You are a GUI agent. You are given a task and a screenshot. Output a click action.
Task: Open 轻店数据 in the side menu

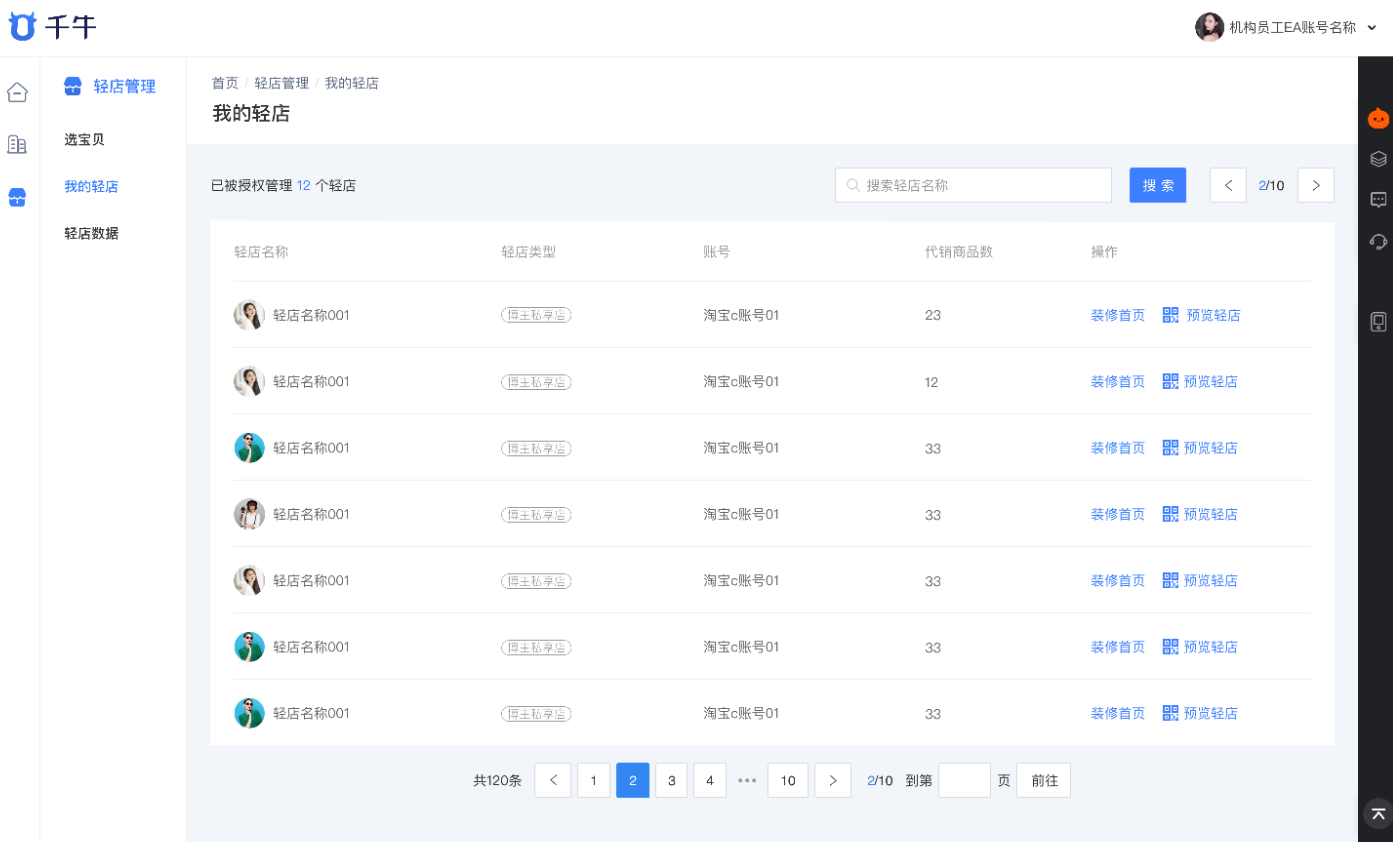tap(91, 233)
